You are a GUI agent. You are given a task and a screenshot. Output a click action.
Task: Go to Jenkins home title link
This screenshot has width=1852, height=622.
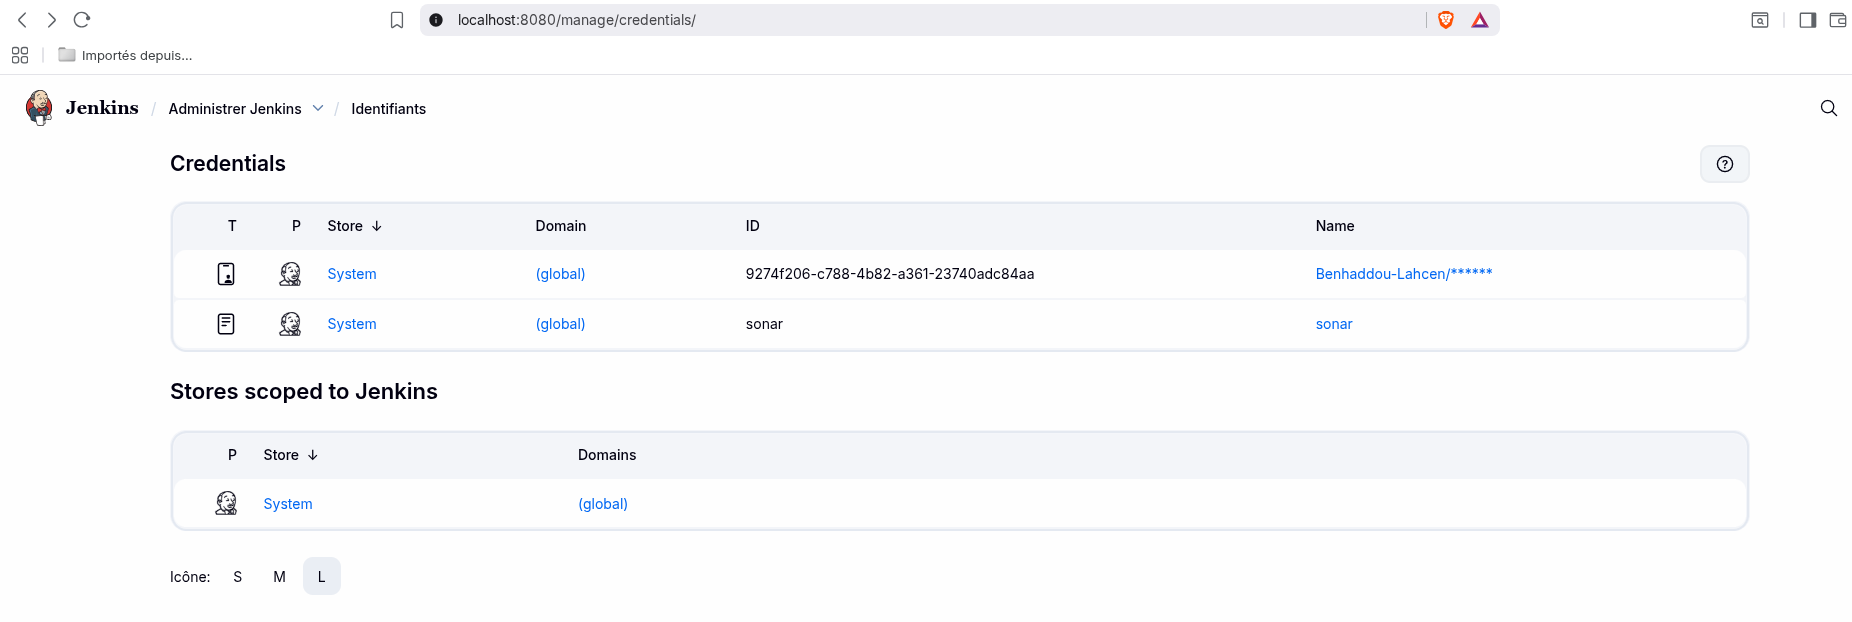pyautogui.click(x=102, y=108)
